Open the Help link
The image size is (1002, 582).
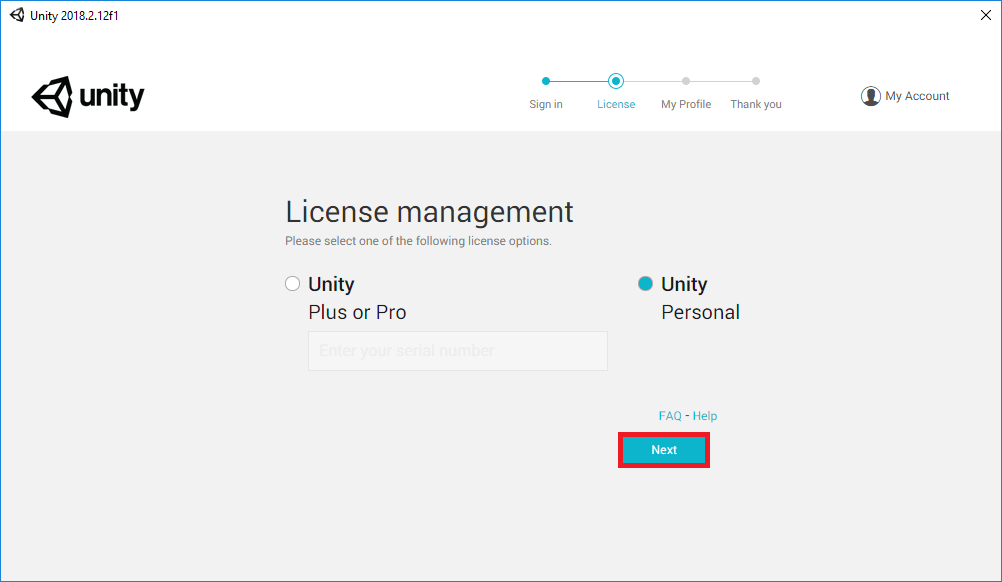point(704,415)
